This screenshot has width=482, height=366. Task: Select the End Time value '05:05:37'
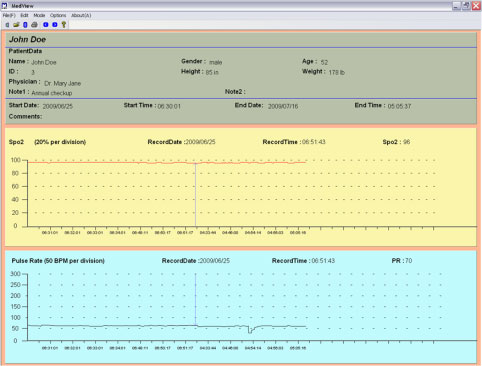tap(399, 106)
